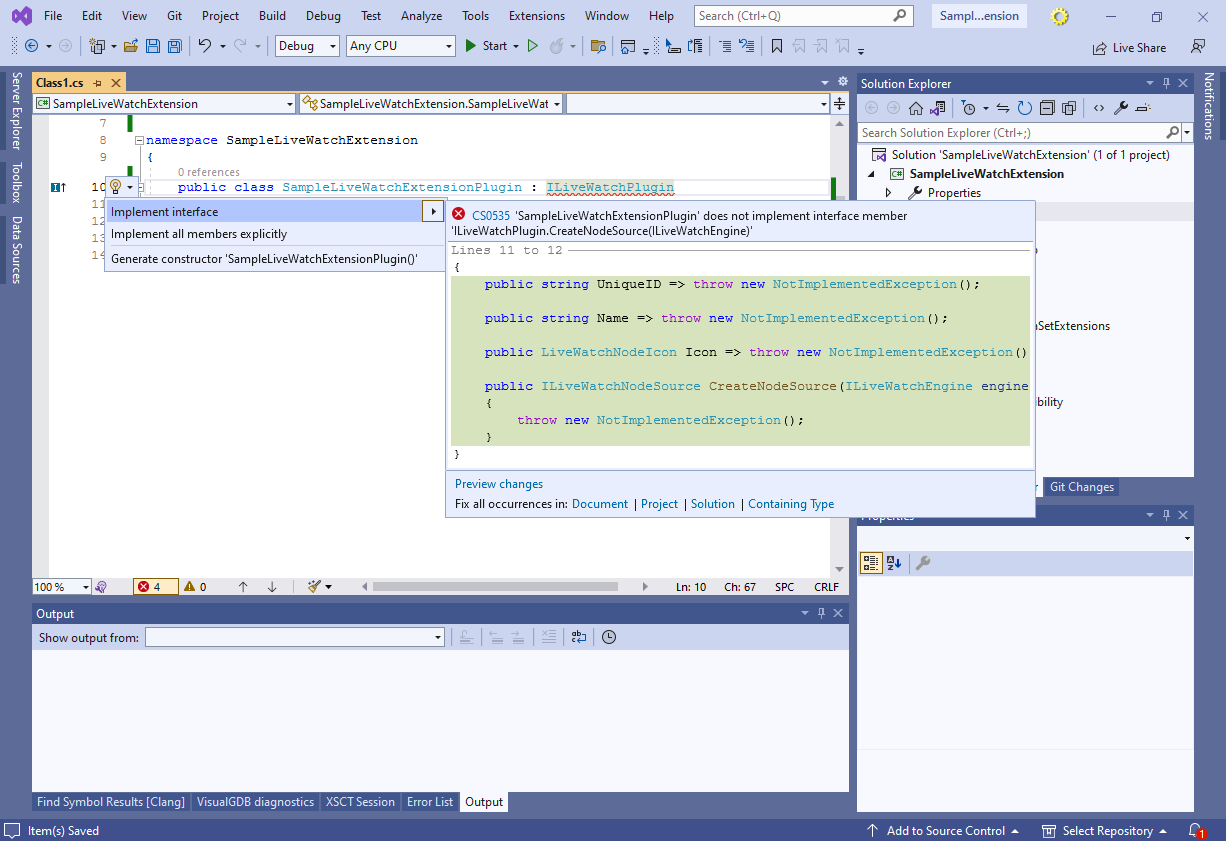Viewport: 1226px width, 841px height.
Task: Click the Properties wrench icon in Solution Explorer toolbar
Action: (x=1121, y=108)
